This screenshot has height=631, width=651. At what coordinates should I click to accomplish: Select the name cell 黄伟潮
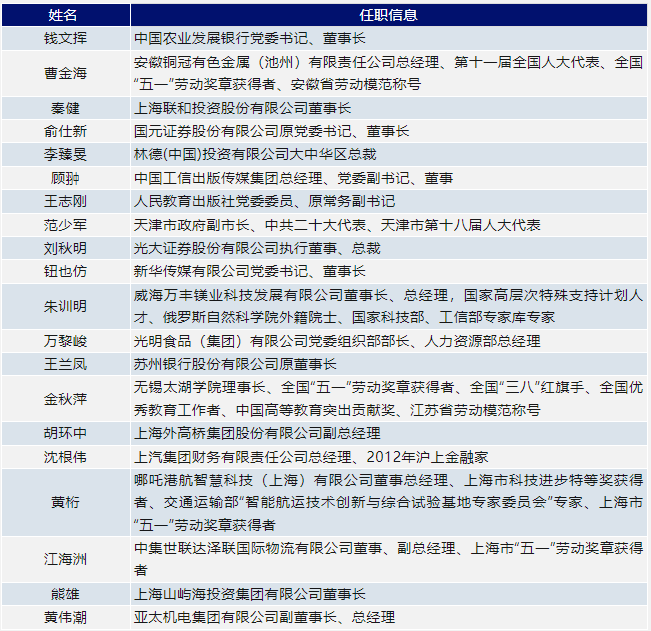click(66, 617)
